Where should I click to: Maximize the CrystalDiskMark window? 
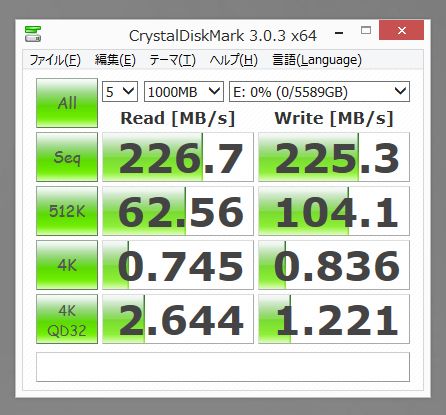[x=366, y=31]
